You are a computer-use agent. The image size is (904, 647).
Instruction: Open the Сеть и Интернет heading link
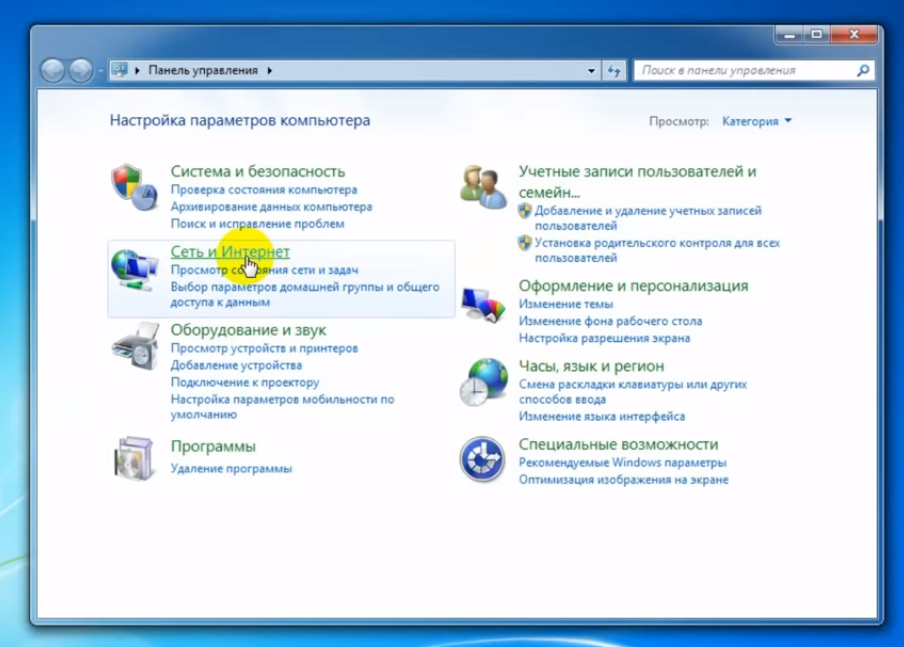[x=230, y=252]
